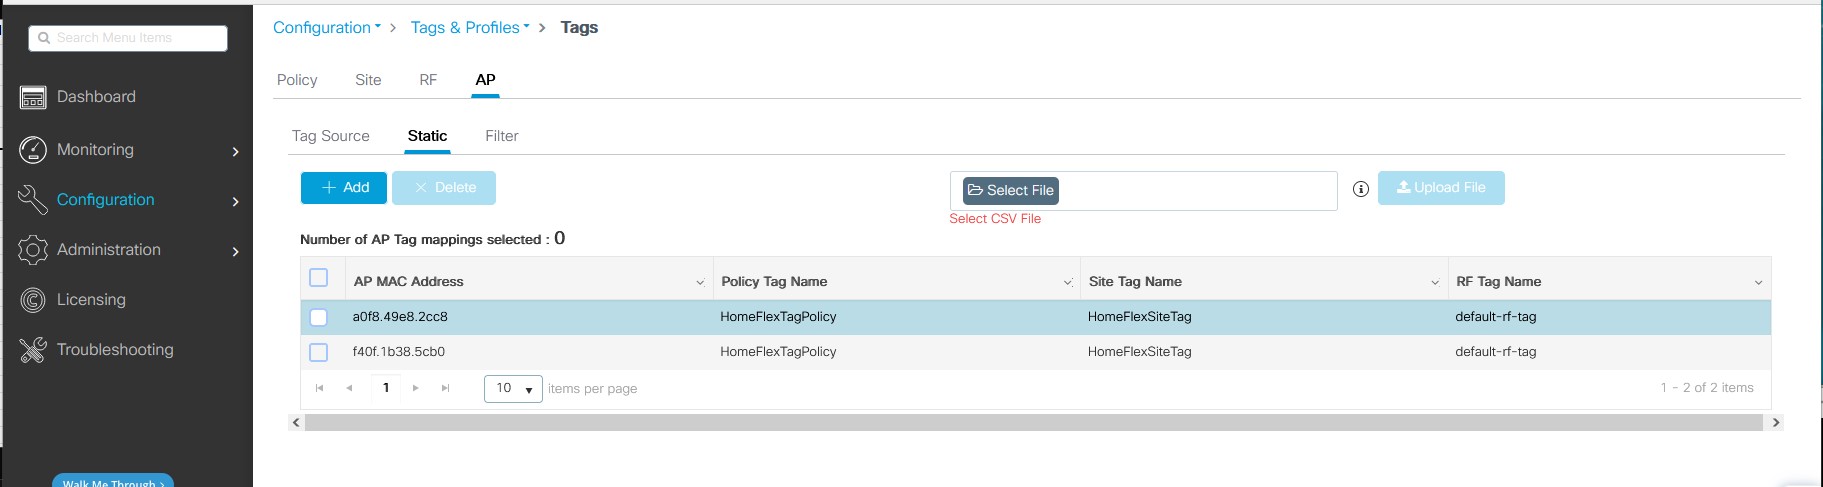Click the f40f.1b38.5cb0 MAC address cell
Viewport: 1823px width, 487px height.
coord(399,352)
